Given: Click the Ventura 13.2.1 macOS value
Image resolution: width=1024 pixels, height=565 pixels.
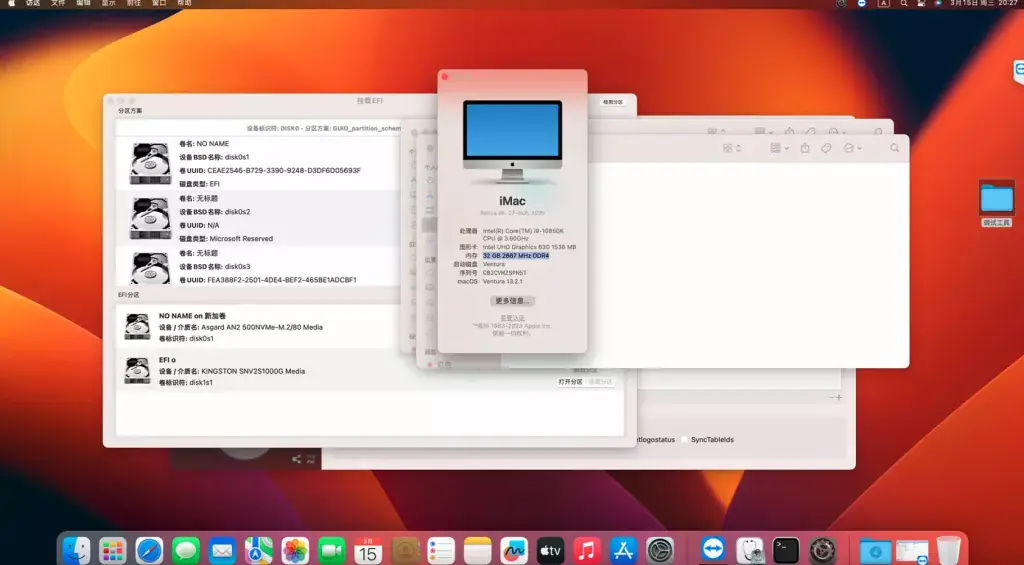Looking at the screenshot, I should 502,282.
